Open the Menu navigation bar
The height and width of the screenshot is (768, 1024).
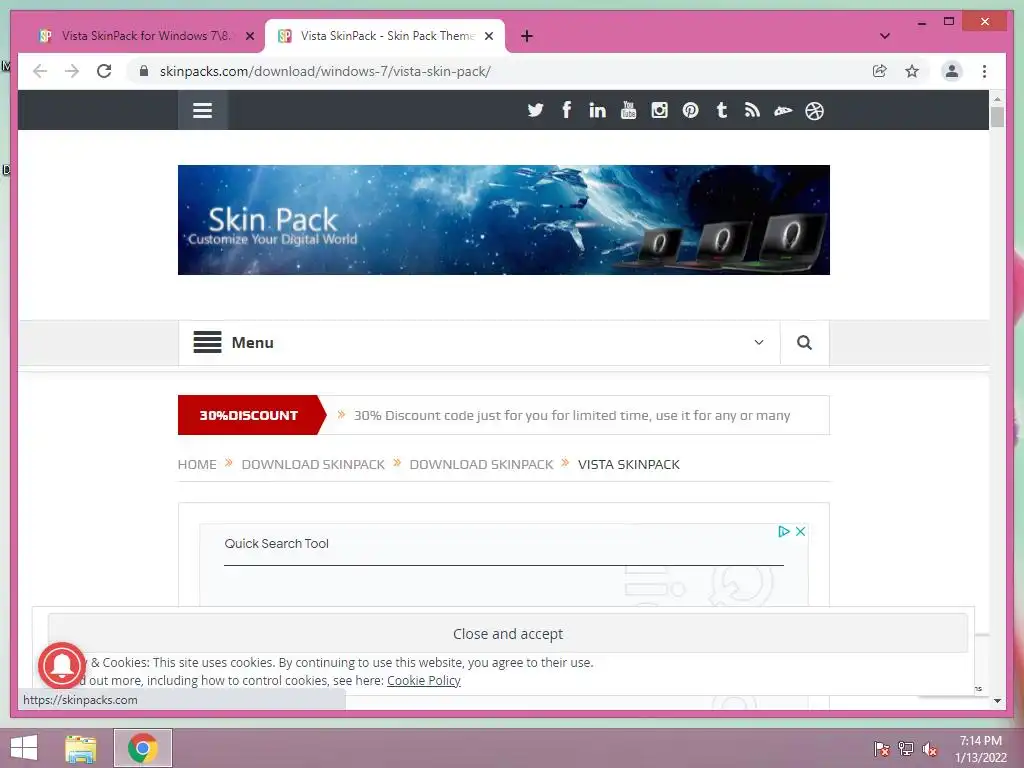[x=479, y=342]
